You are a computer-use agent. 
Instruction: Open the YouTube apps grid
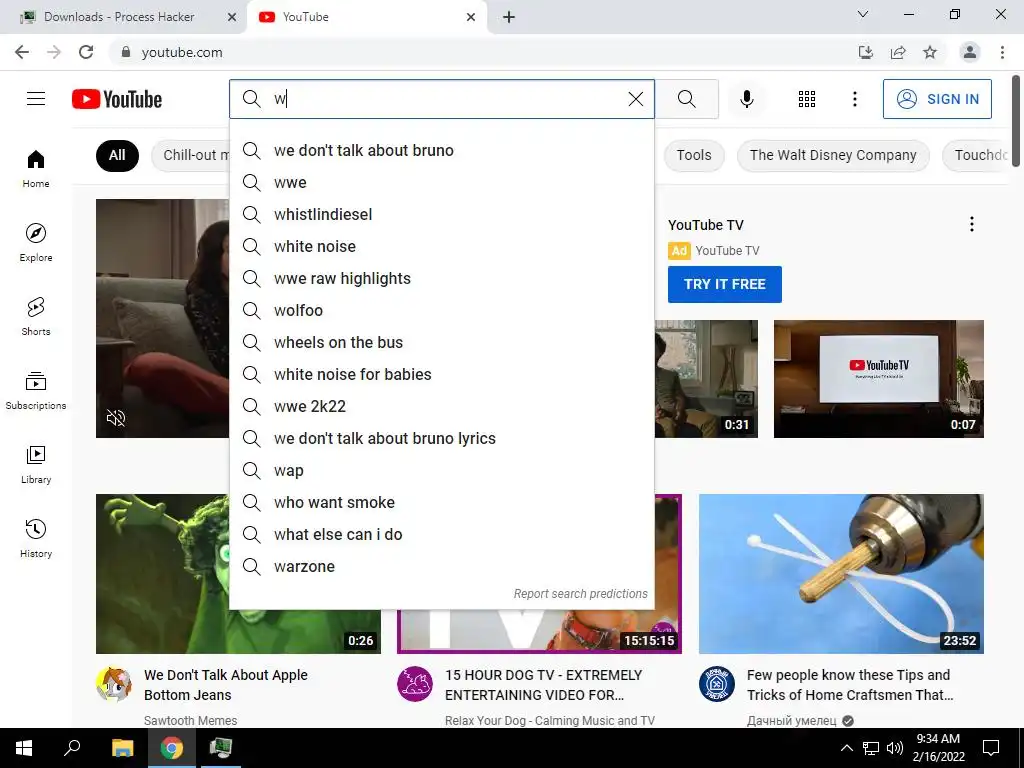(807, 99)
